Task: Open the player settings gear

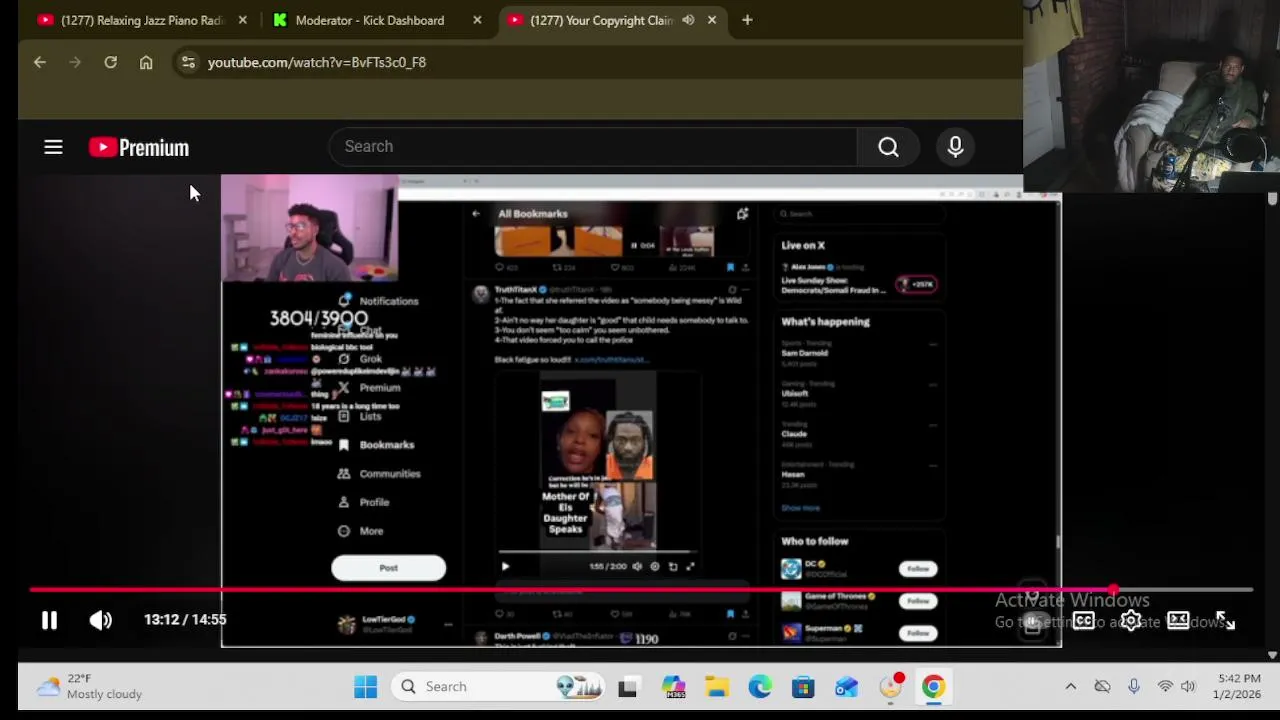Action: pos(1131,621)
